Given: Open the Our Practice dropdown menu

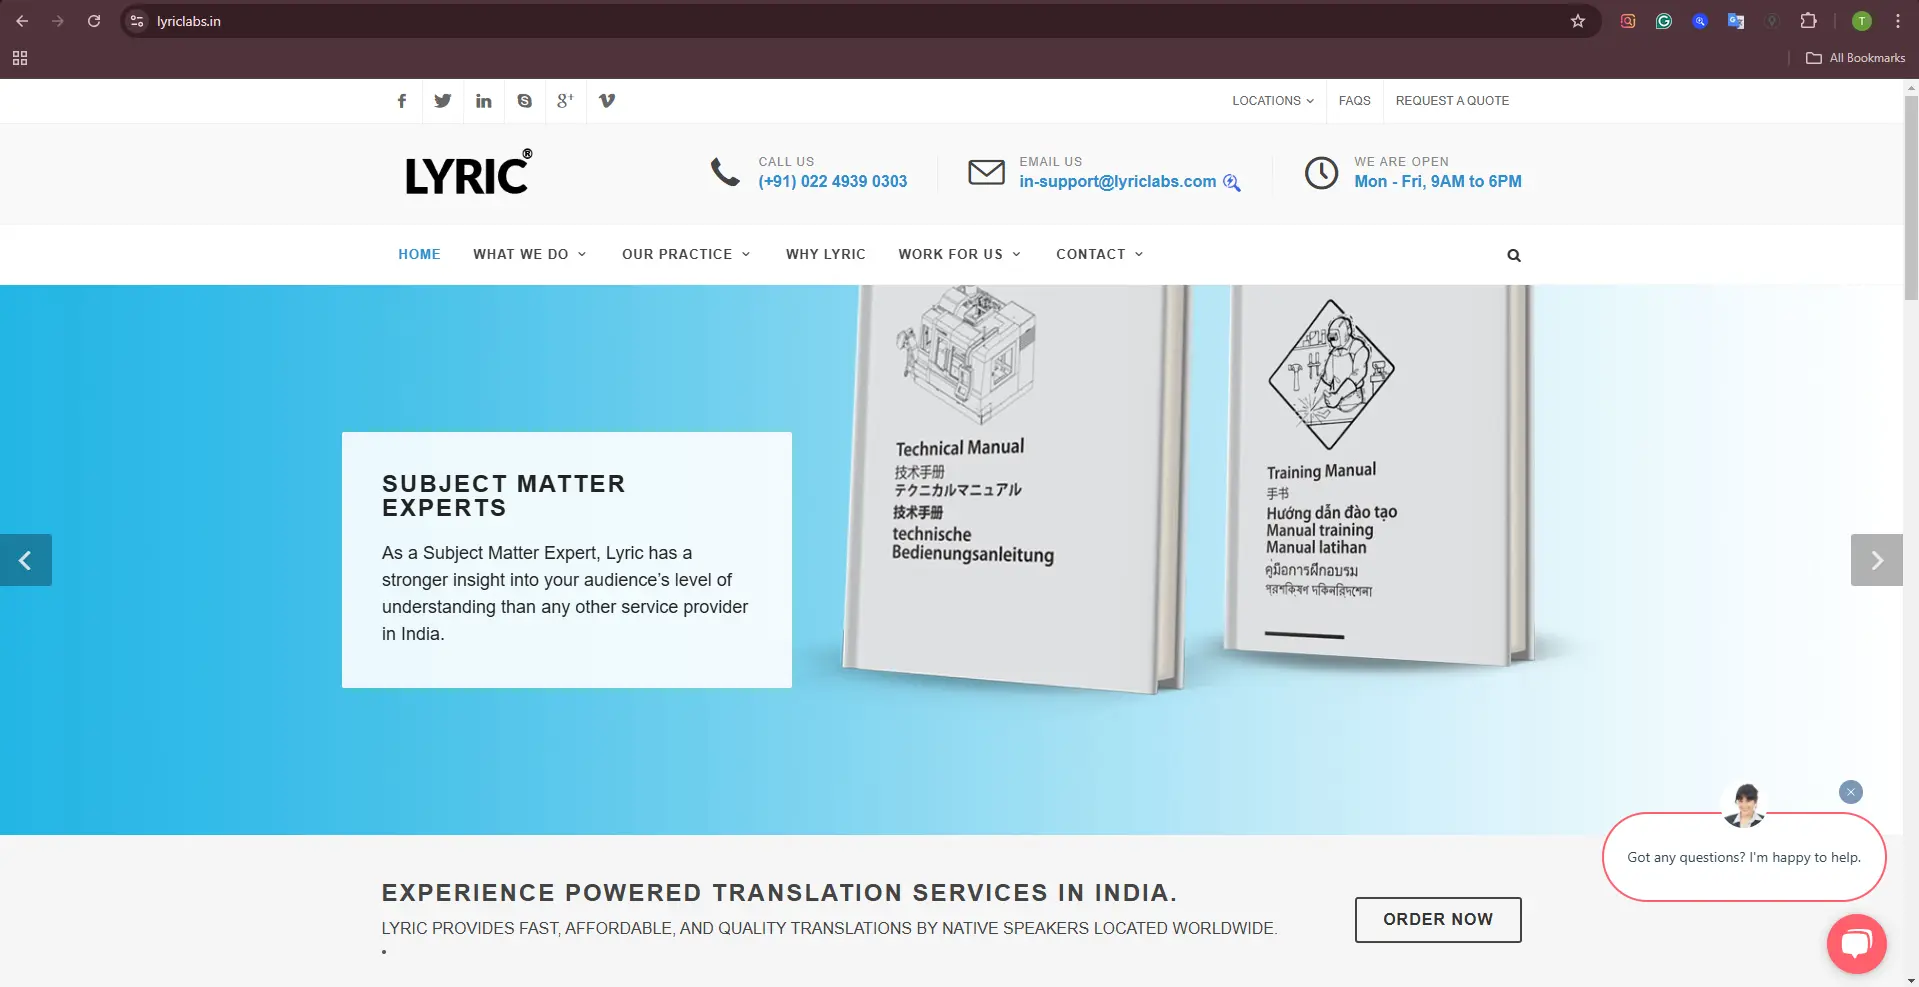Looking at the screenshot, I should pos(685,255).
